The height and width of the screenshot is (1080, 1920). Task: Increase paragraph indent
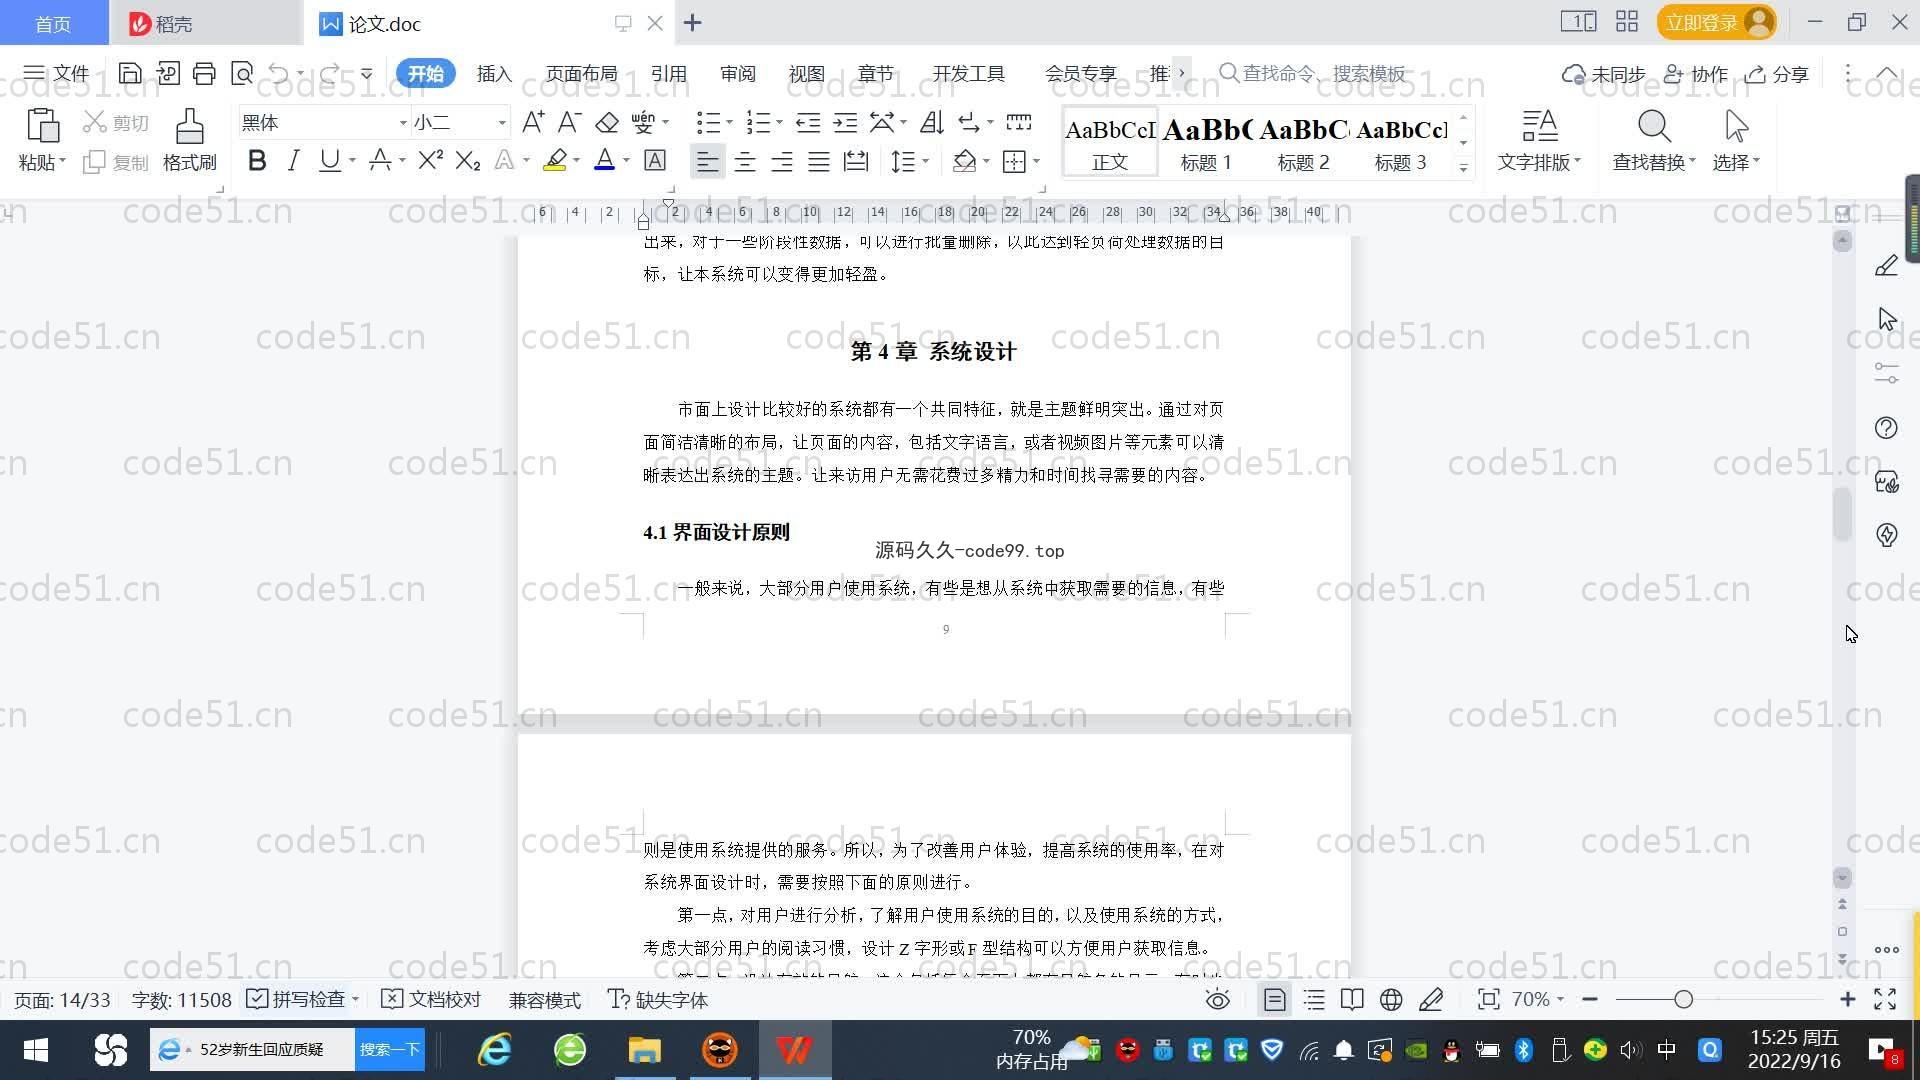pos(845,122)
